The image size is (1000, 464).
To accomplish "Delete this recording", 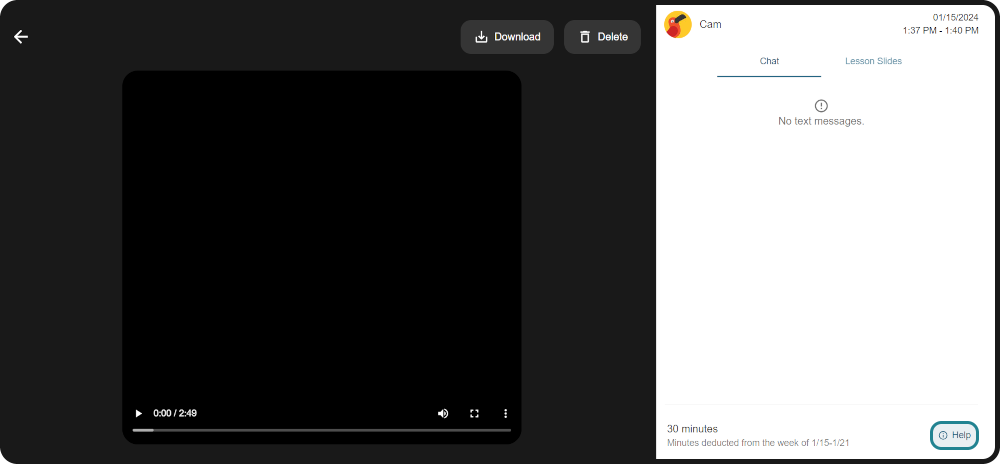I will (602, 37).
